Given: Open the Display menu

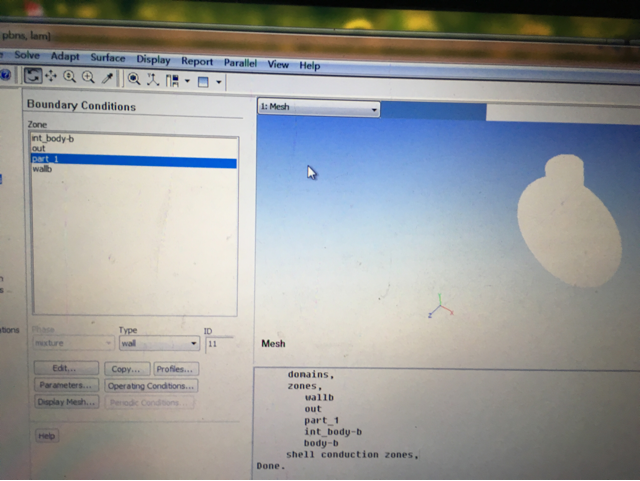Looking at the screenshot, I should click(x=153, y=60).
